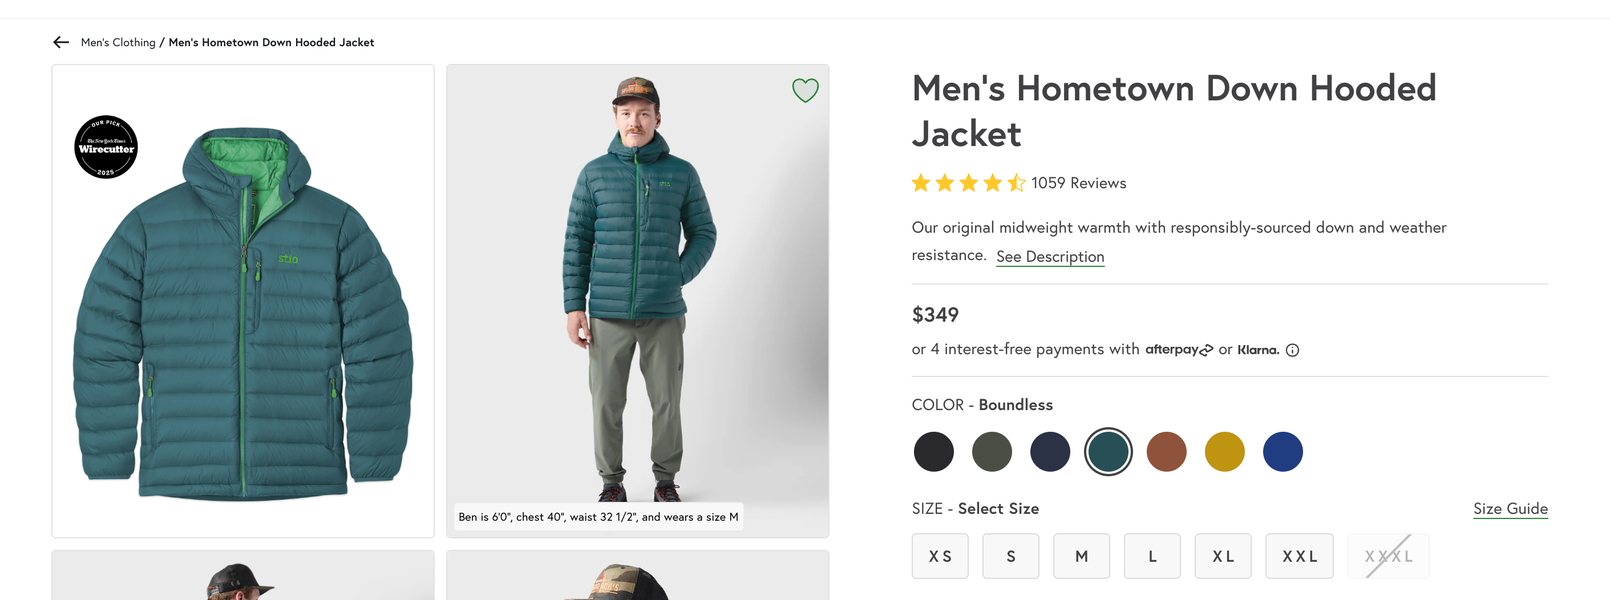This screenshot has height=600, width=1610.
Task: Select the XS size option
Action: click(x=939, y=556)
